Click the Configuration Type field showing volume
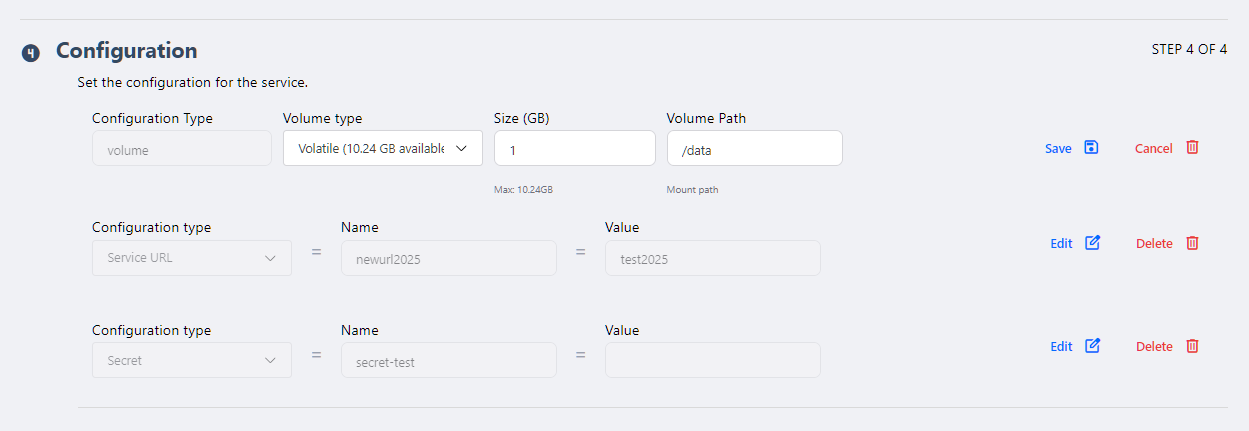Screen dimensions: 1249x431 coord(181,150)
